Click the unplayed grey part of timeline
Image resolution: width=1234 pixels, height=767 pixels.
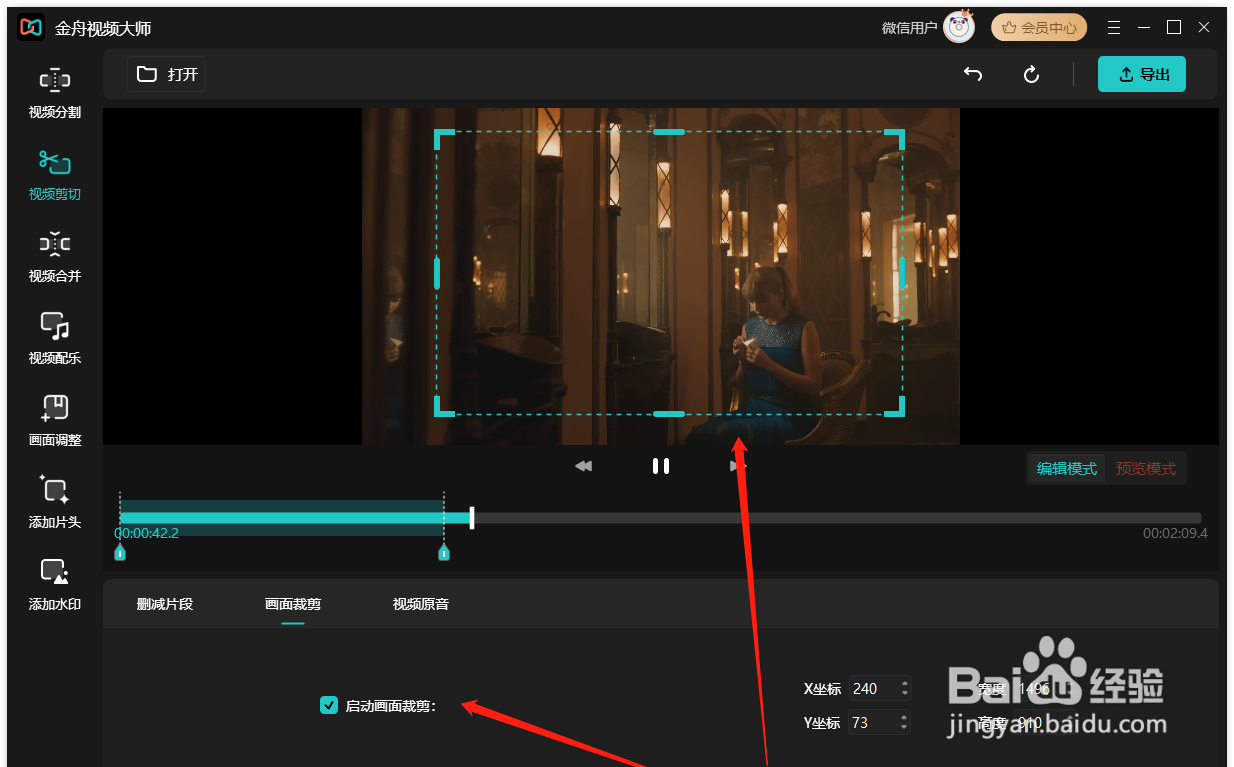coord(838,518)
